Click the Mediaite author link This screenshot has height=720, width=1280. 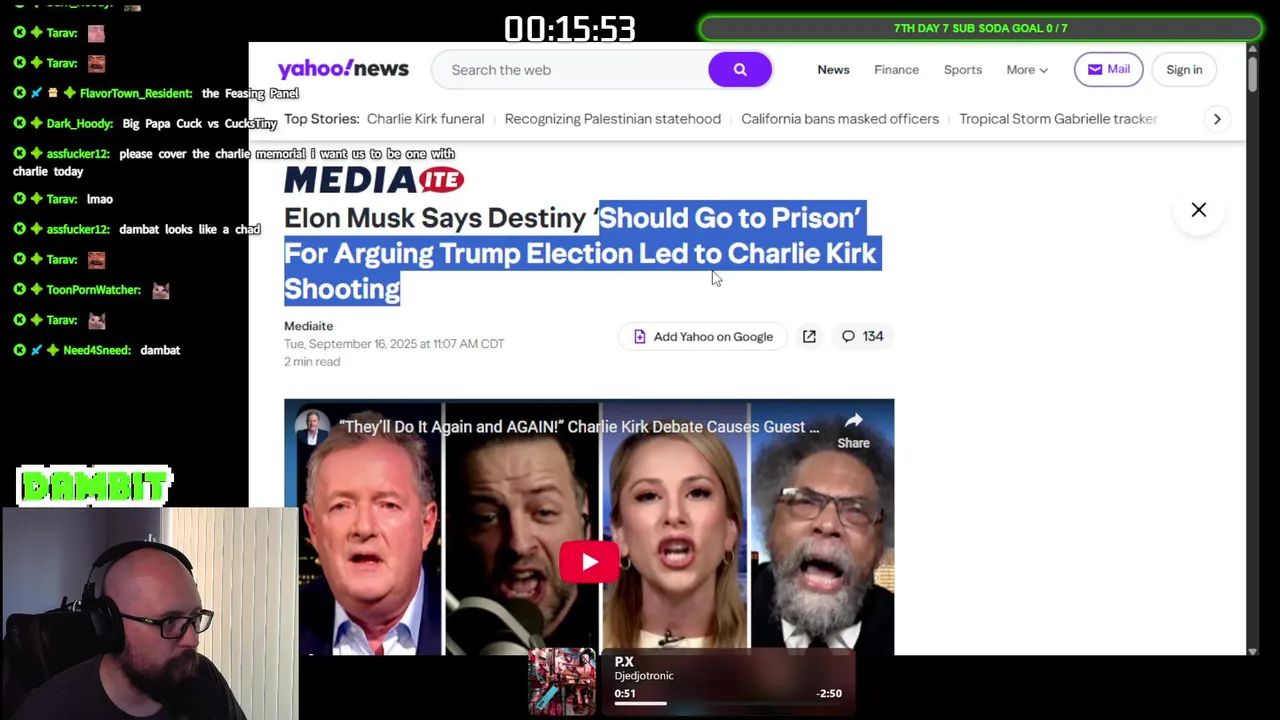308,326
